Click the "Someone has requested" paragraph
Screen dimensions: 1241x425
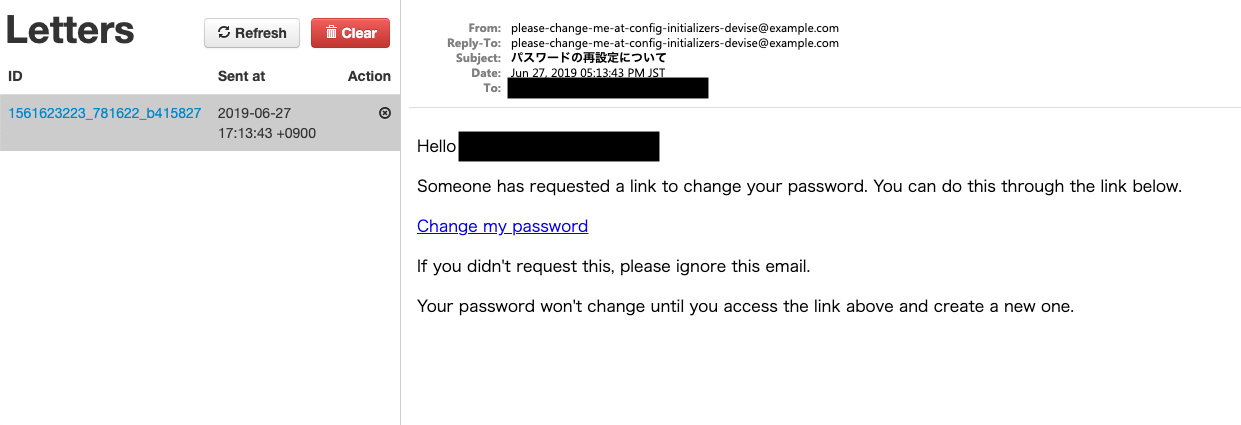799,186
